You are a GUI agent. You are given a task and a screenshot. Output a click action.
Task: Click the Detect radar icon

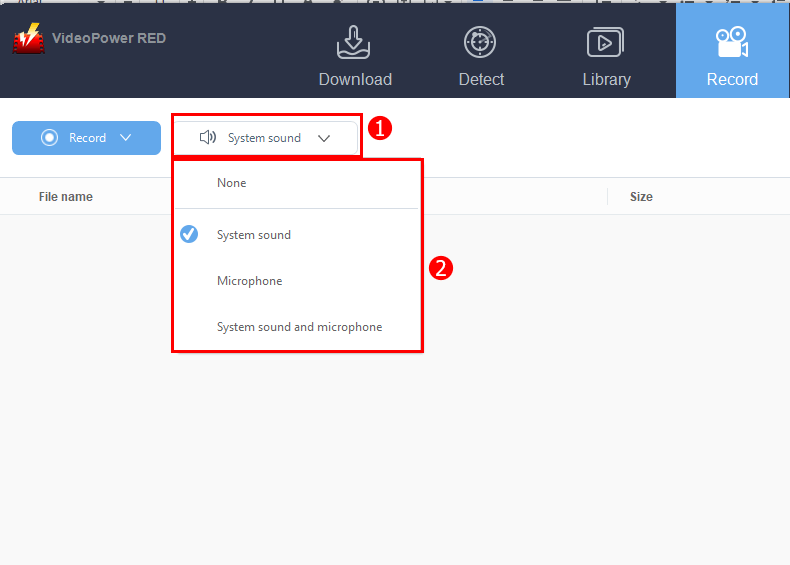tap(480, 42)
